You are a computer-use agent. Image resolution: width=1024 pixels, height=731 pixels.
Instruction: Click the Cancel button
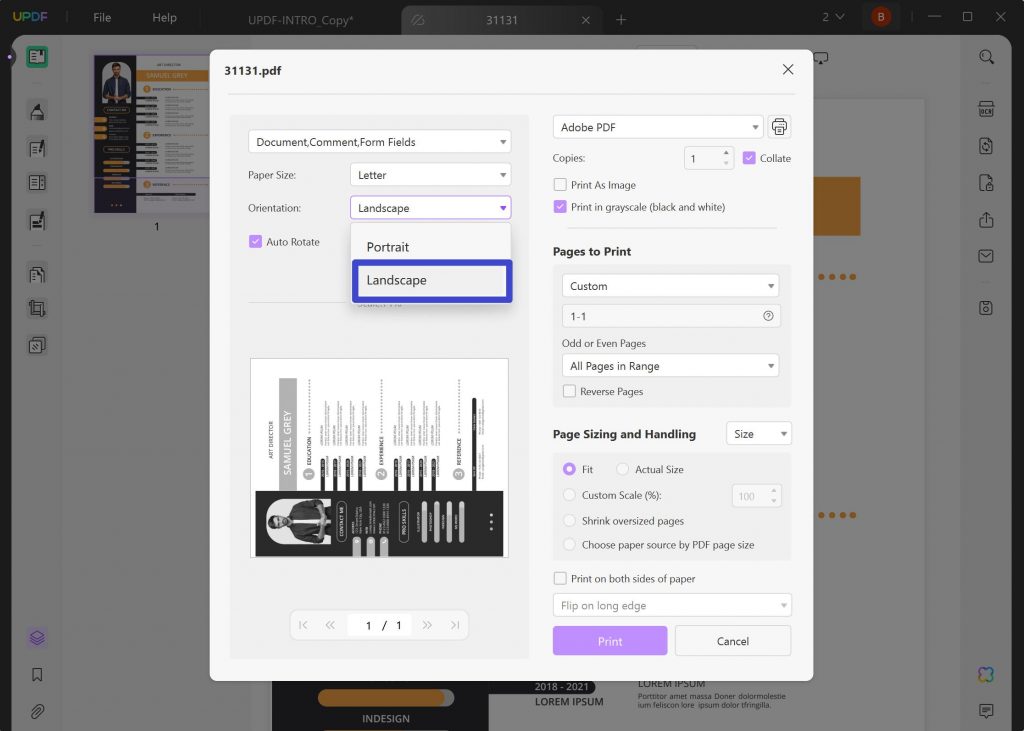coord(733,641)
